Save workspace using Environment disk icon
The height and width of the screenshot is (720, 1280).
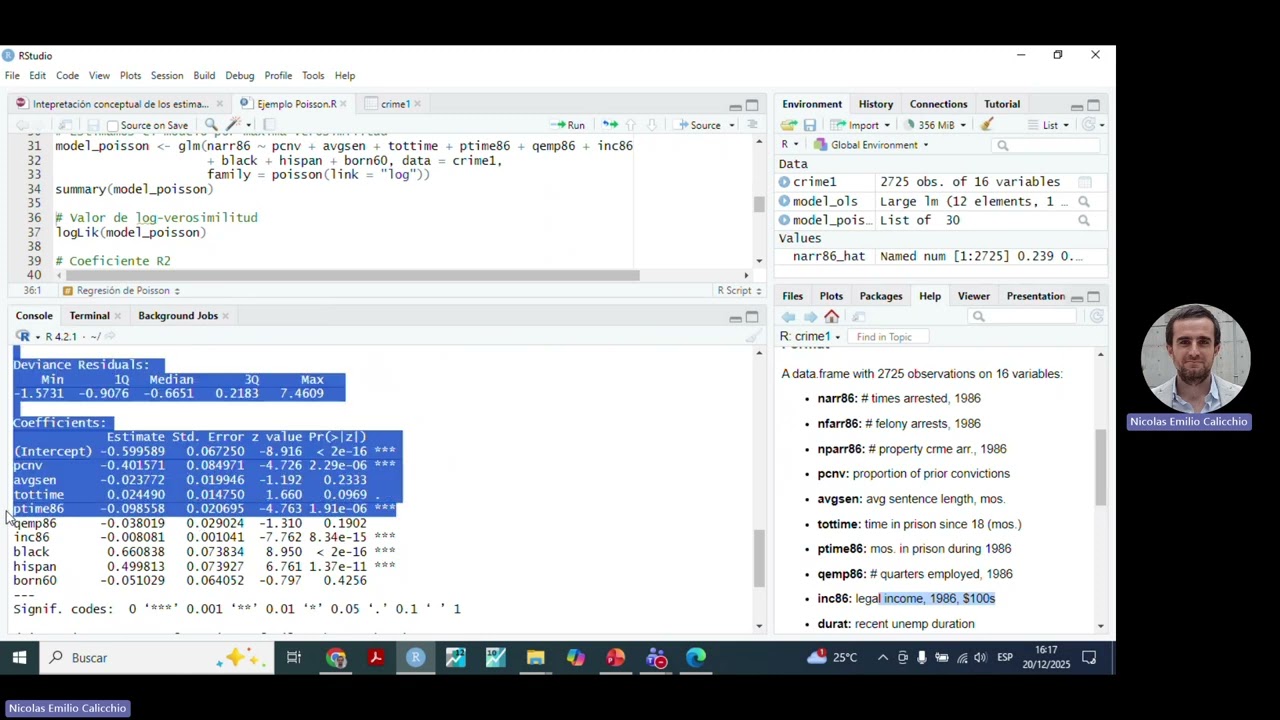pos(810,125)
